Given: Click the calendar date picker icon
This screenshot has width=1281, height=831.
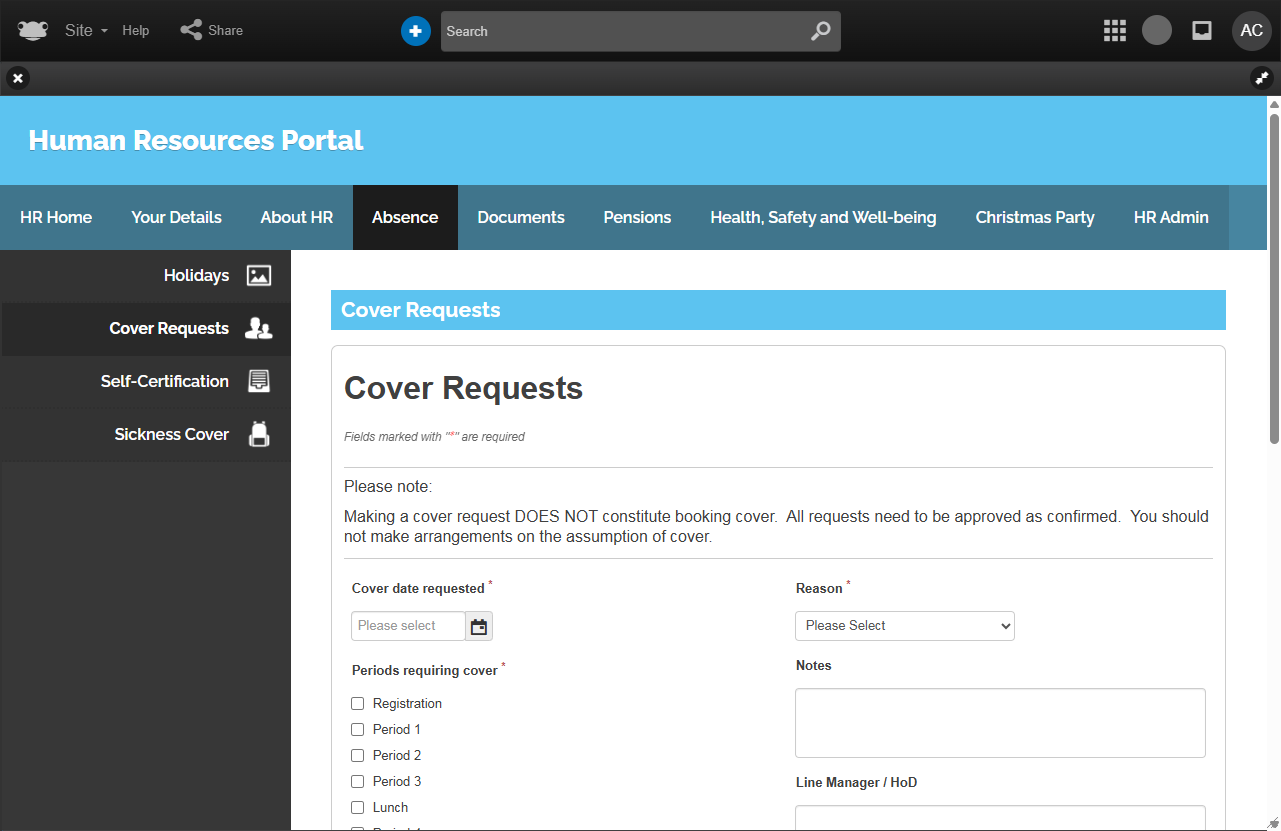Looking at the screenshot, I should 479,626.
